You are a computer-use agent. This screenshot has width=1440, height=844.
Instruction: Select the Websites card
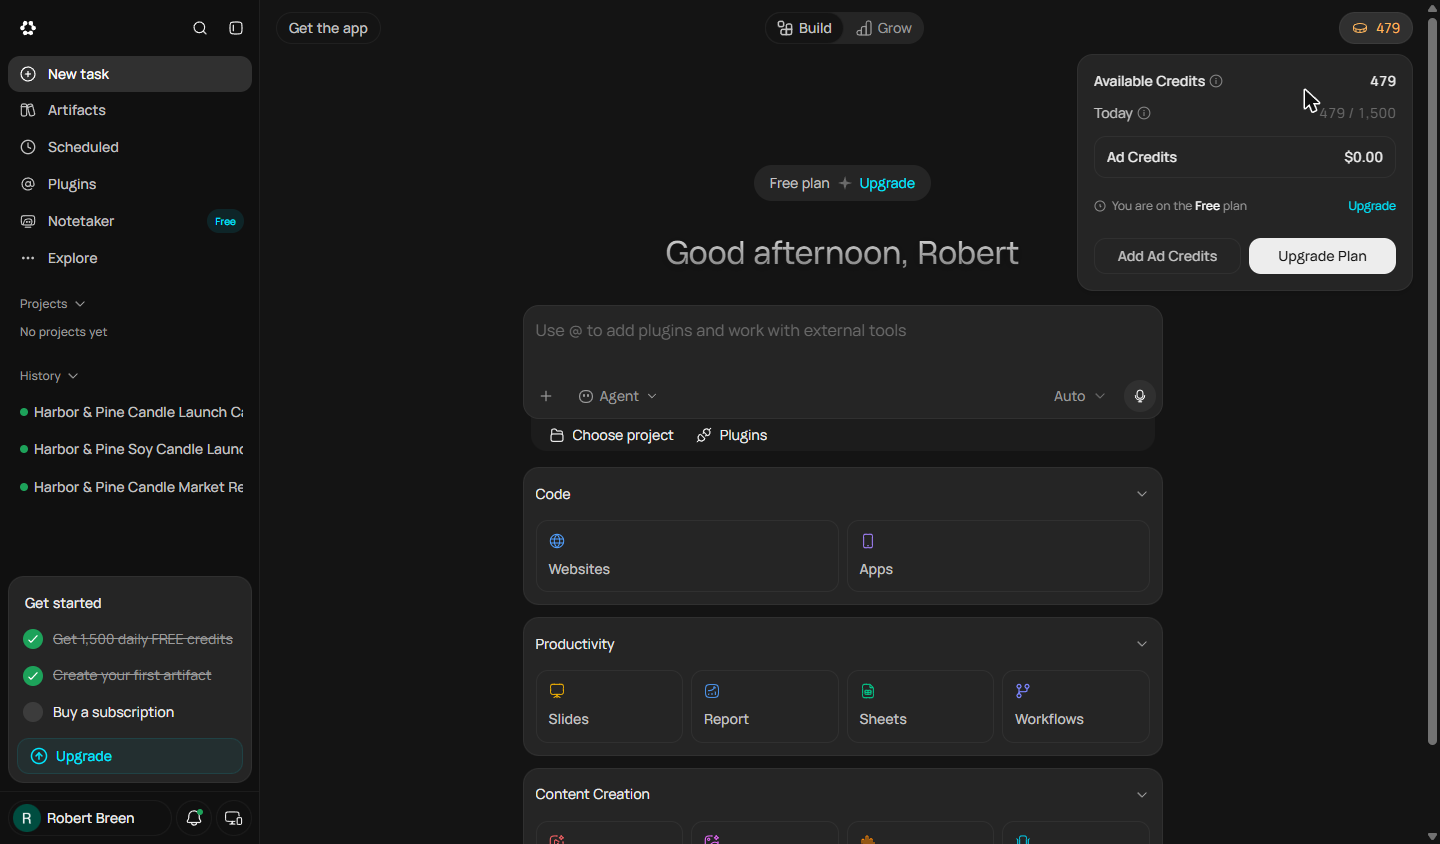(x=687, y=556)
